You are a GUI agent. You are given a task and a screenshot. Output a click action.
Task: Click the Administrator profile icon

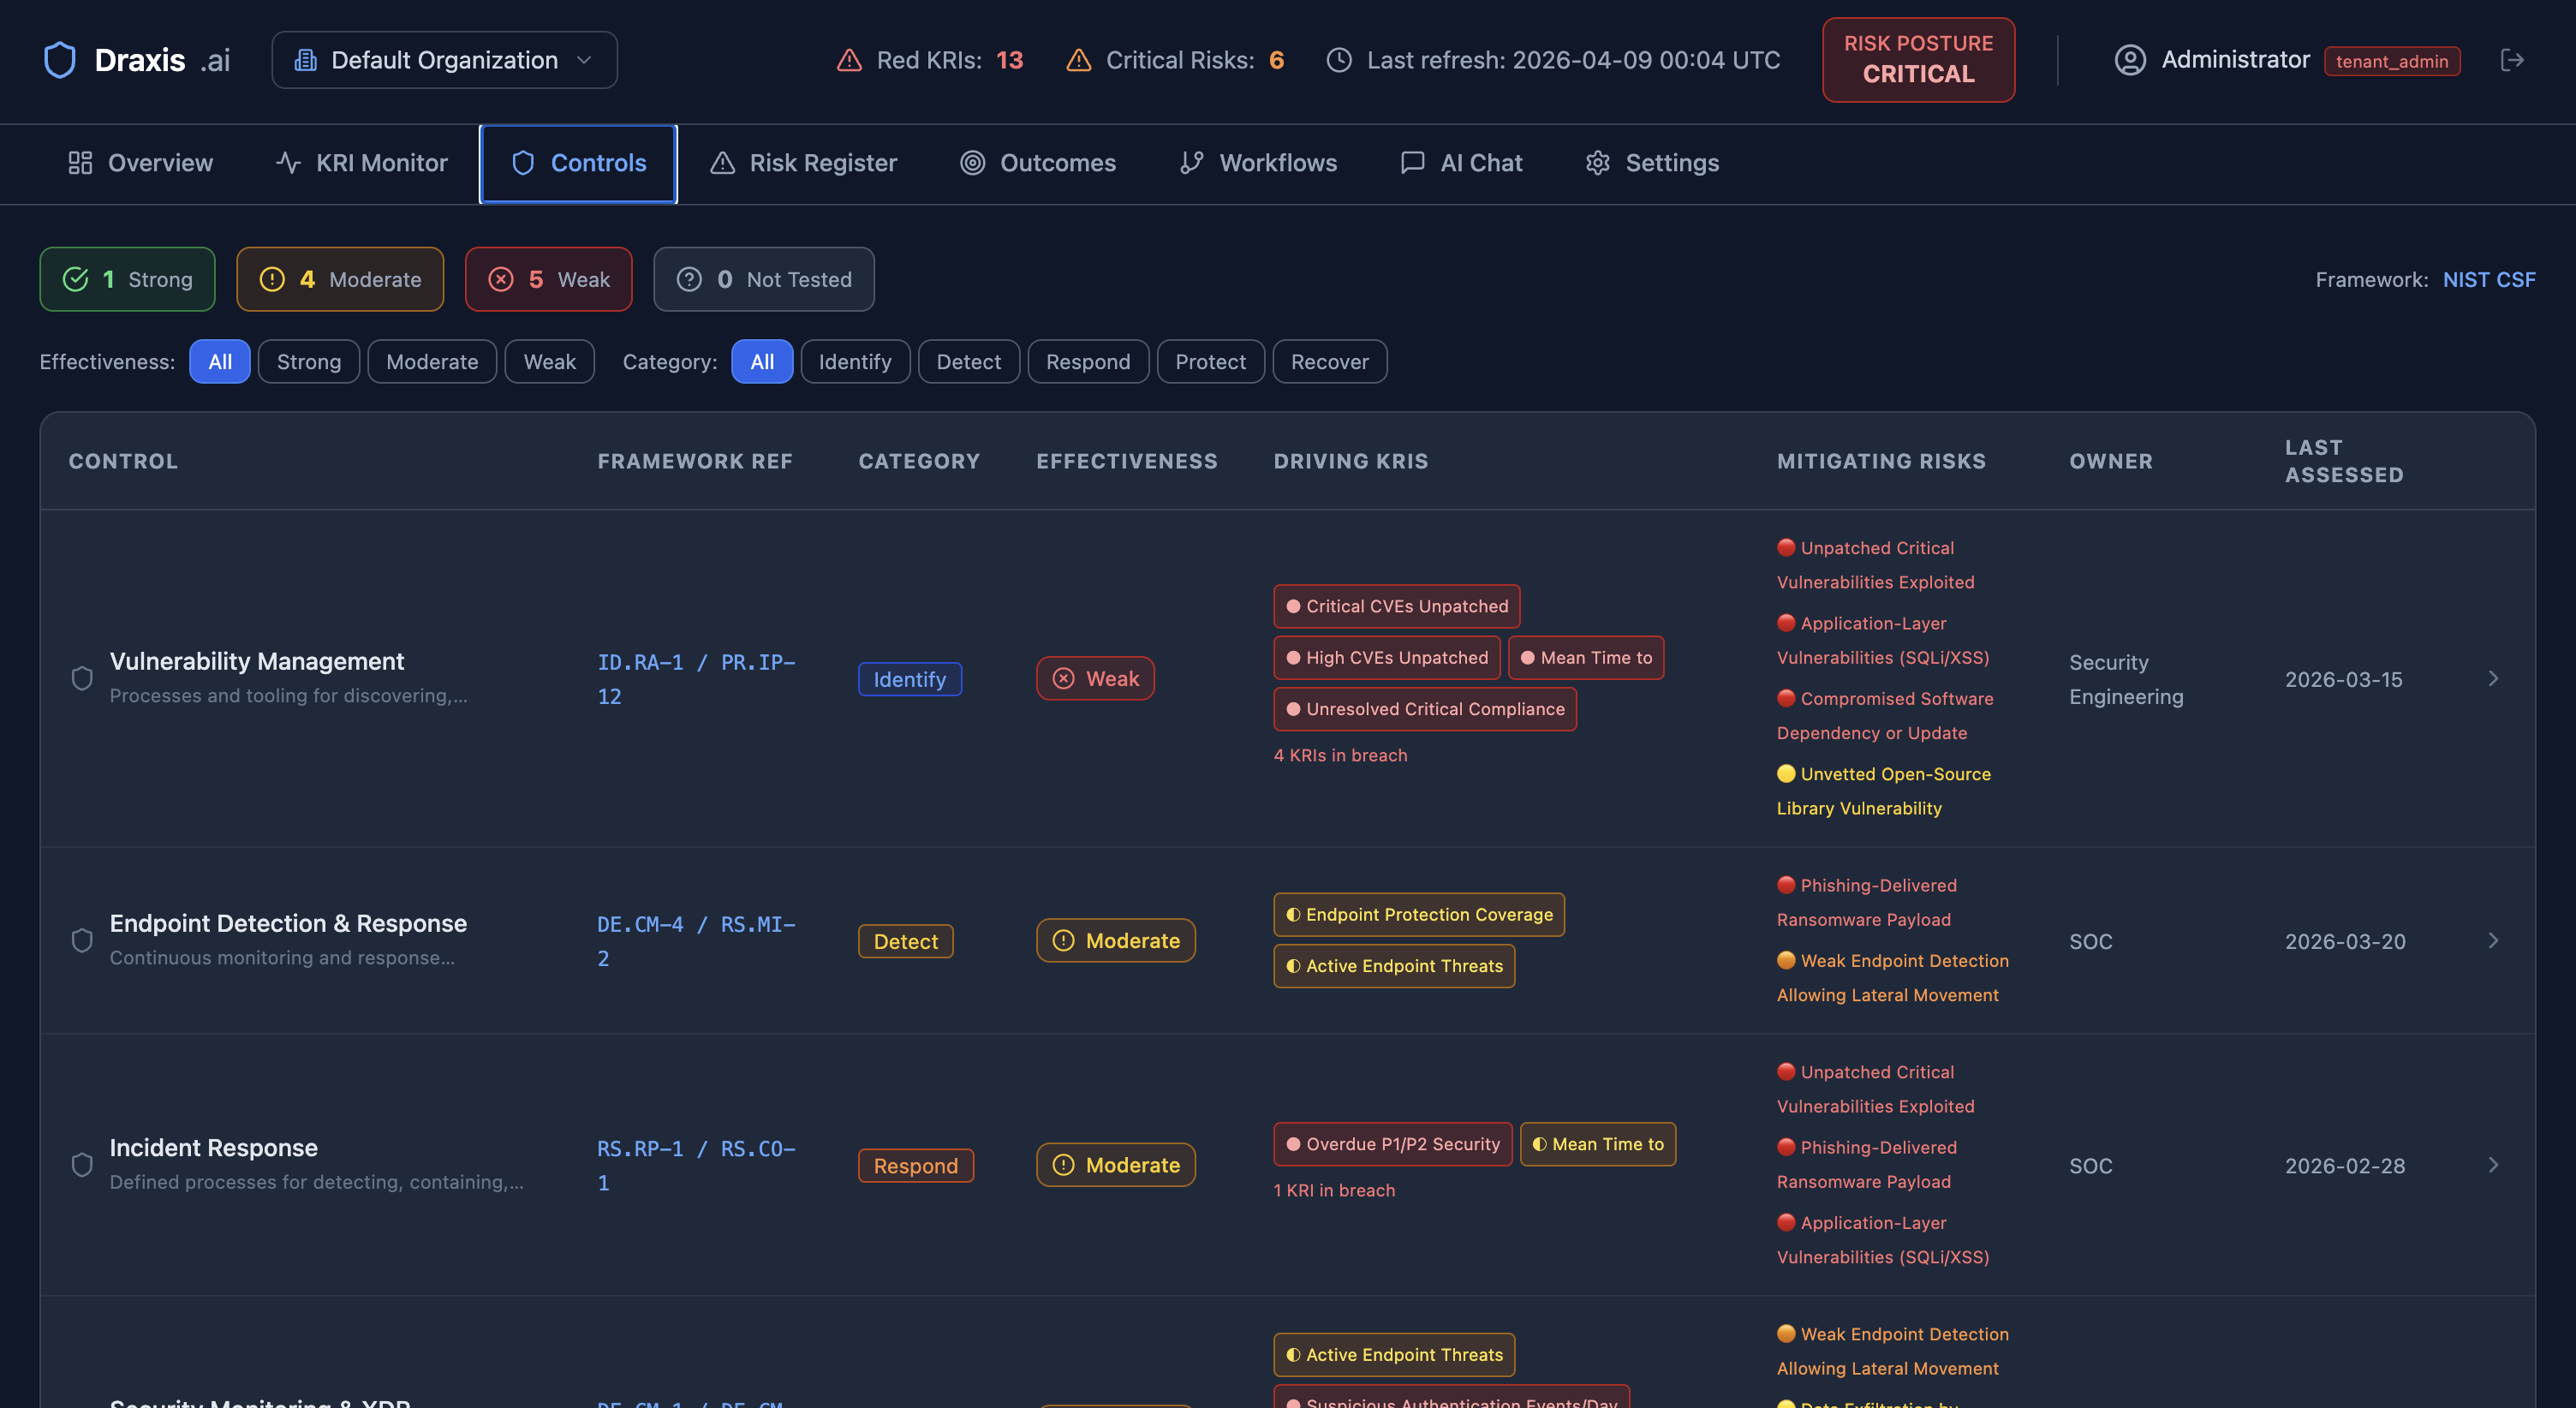2129,60
